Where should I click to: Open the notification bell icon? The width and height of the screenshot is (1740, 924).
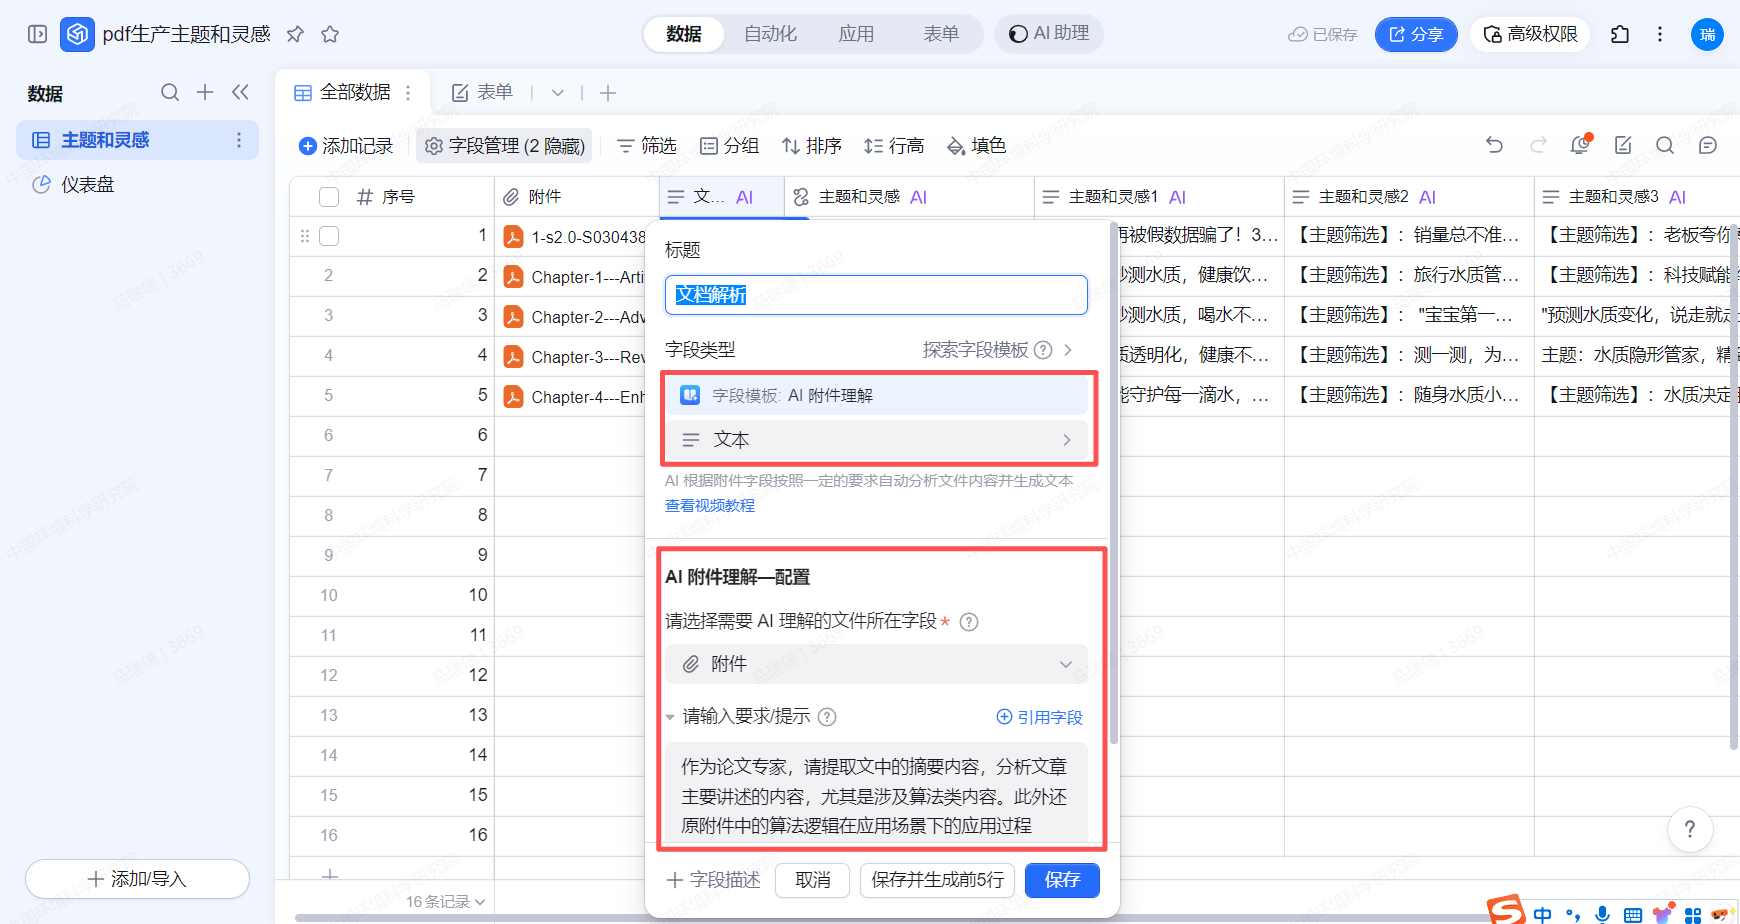pyautogui.click(x=1580, y=145)
